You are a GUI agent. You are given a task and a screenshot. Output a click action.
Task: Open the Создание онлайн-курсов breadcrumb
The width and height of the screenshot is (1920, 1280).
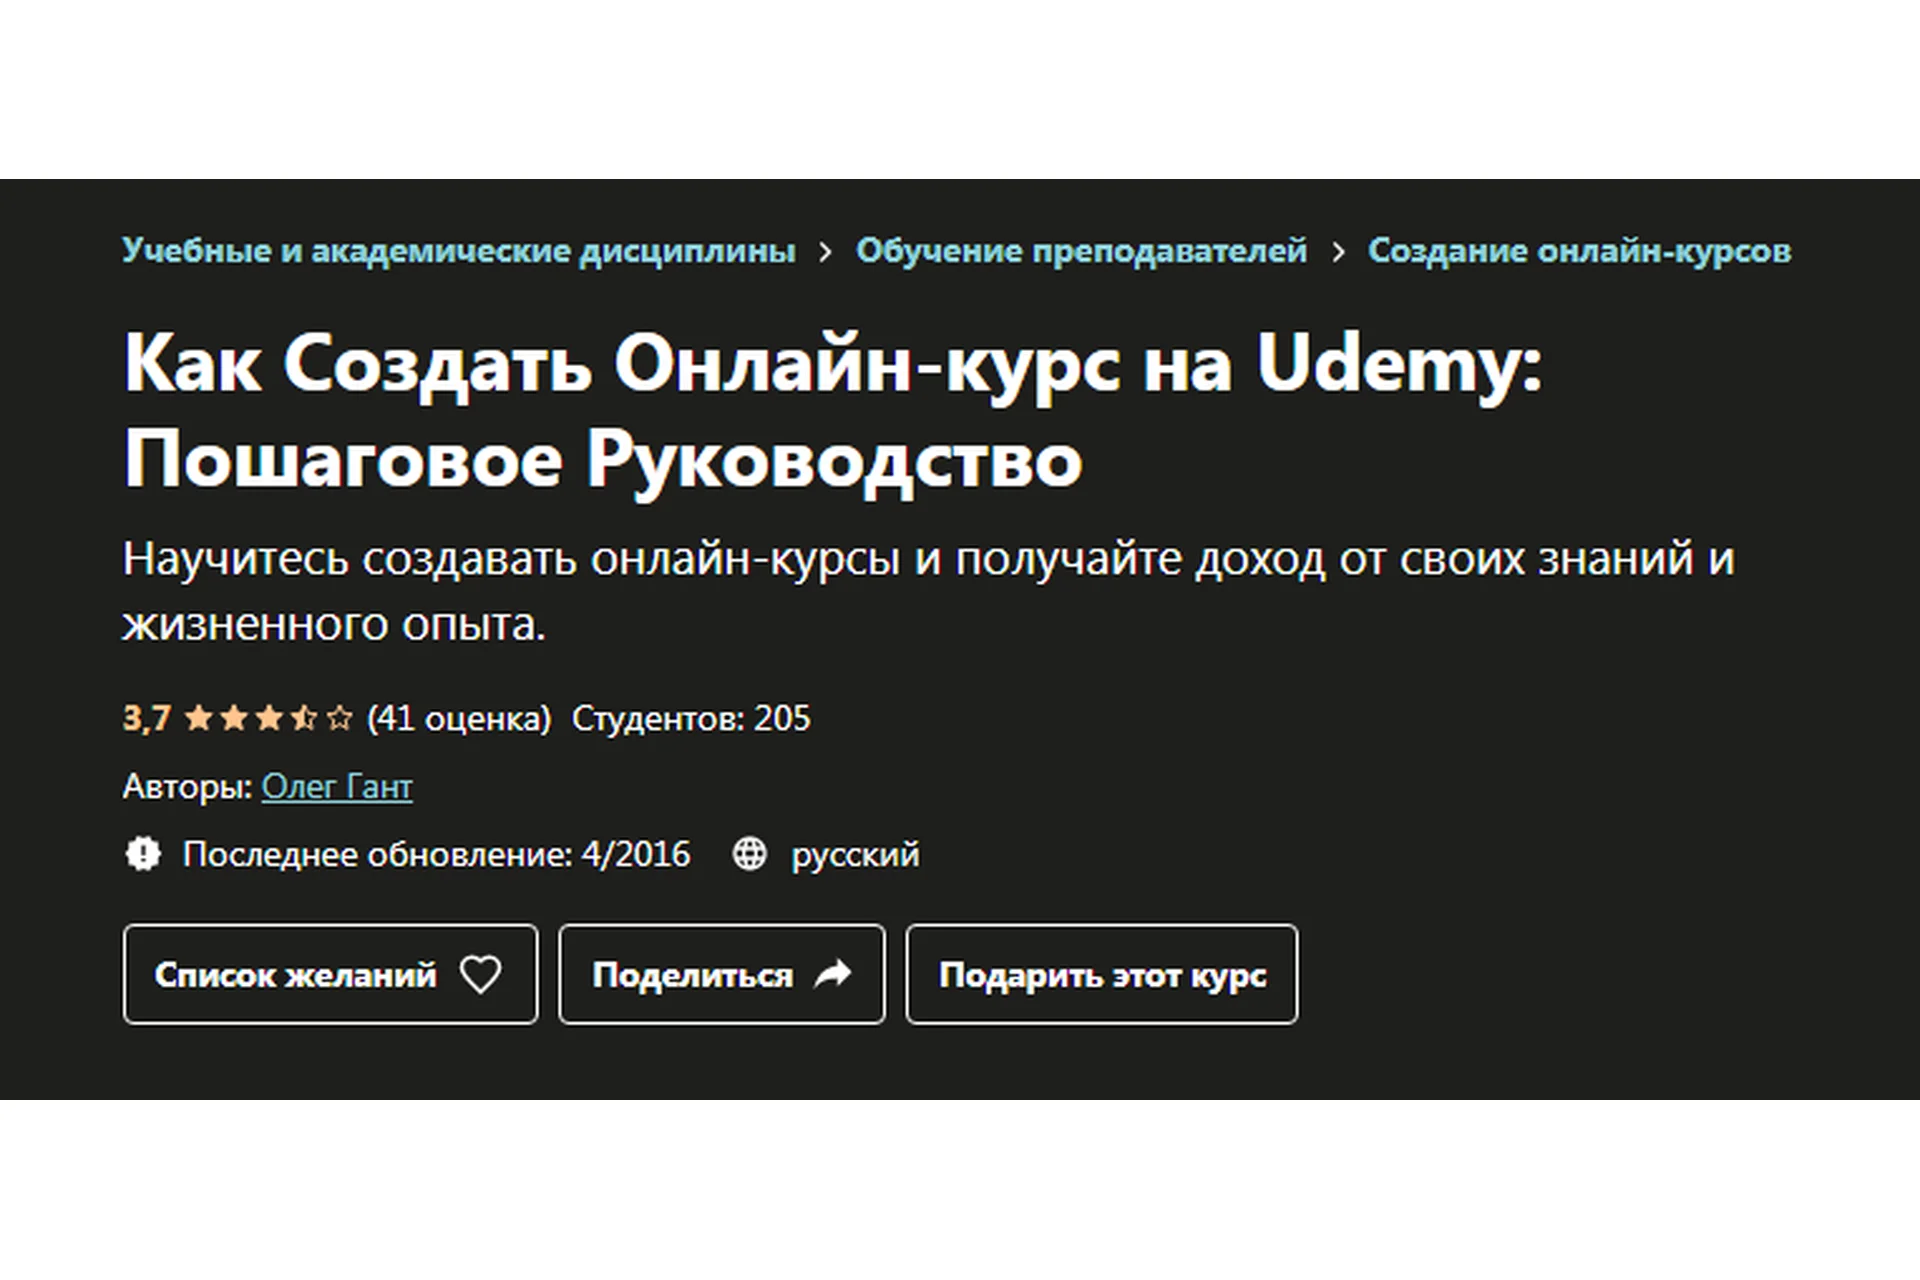coord(1578,252)
